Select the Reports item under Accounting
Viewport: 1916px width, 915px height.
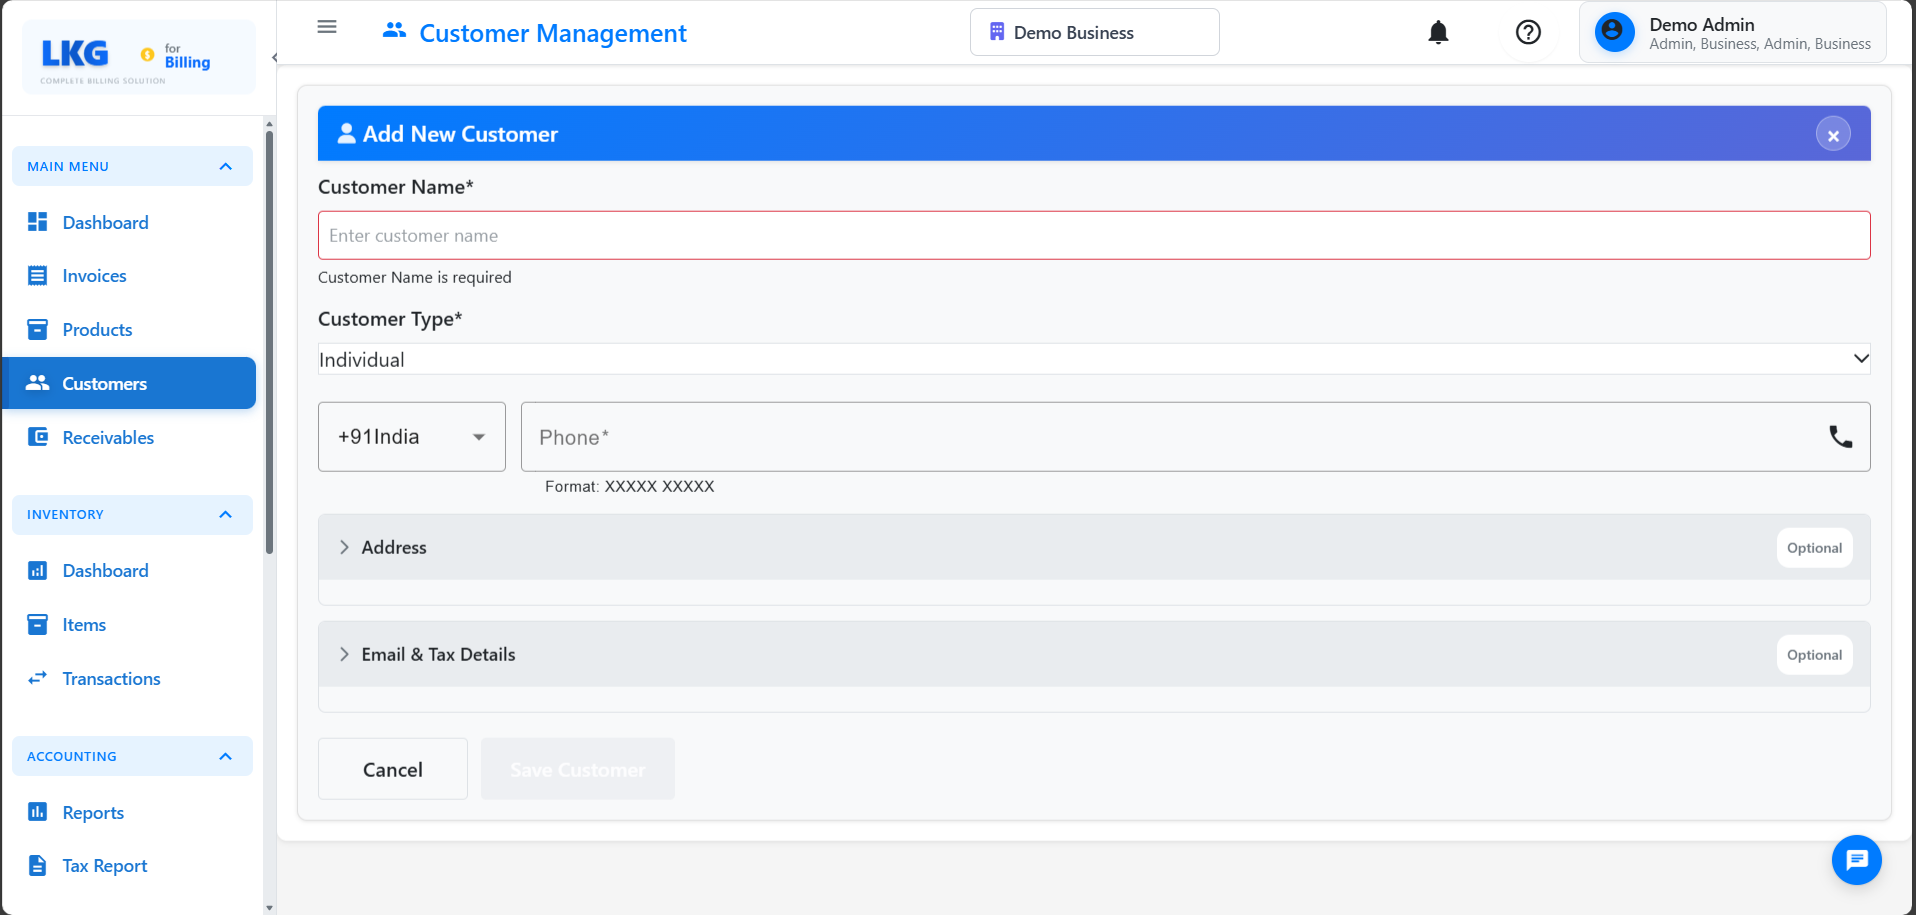tap(93, 812)
